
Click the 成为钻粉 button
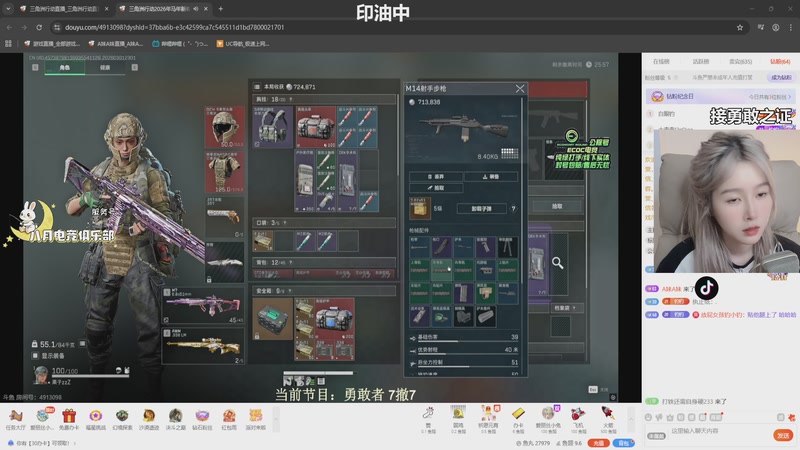click(x=781, y=78)
